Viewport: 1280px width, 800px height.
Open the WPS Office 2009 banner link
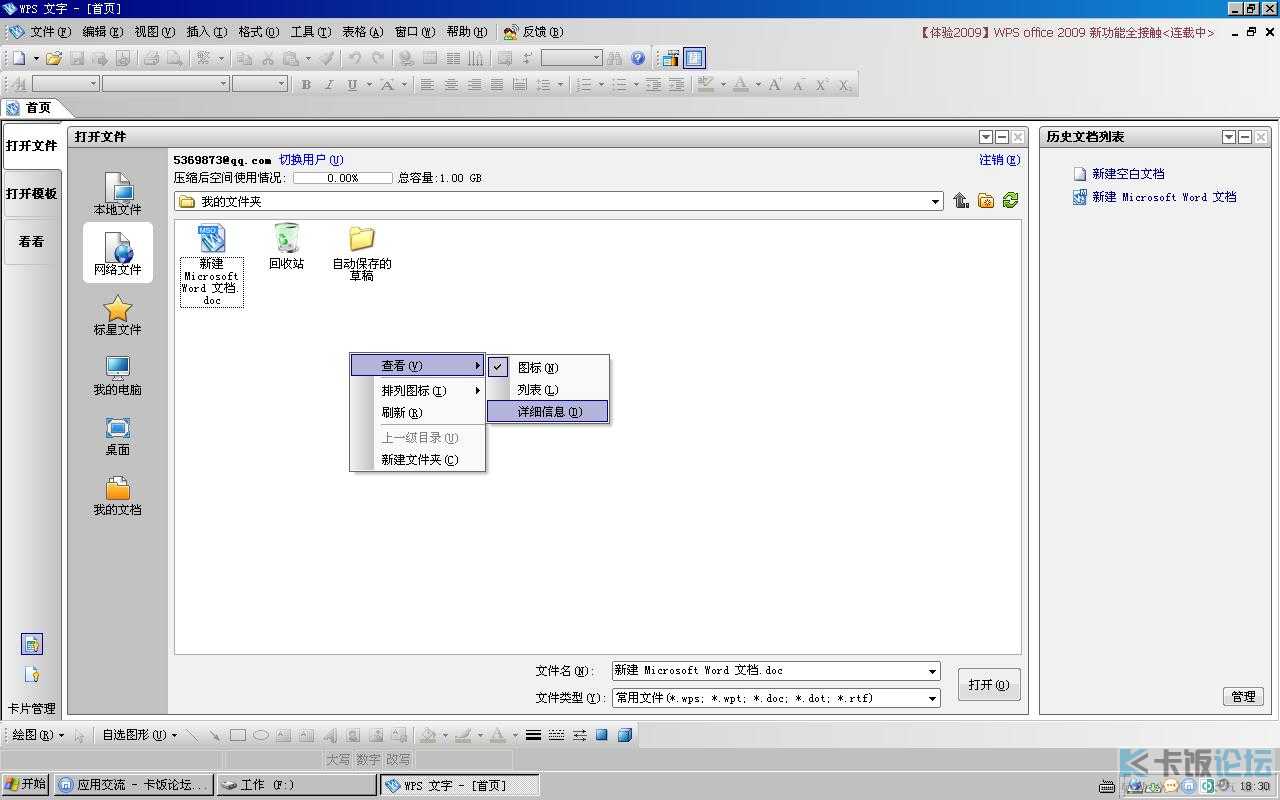tap(1067, 32)
